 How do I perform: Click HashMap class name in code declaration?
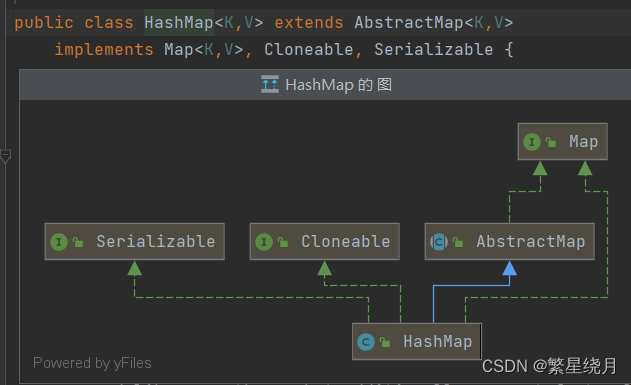(179, 23)
